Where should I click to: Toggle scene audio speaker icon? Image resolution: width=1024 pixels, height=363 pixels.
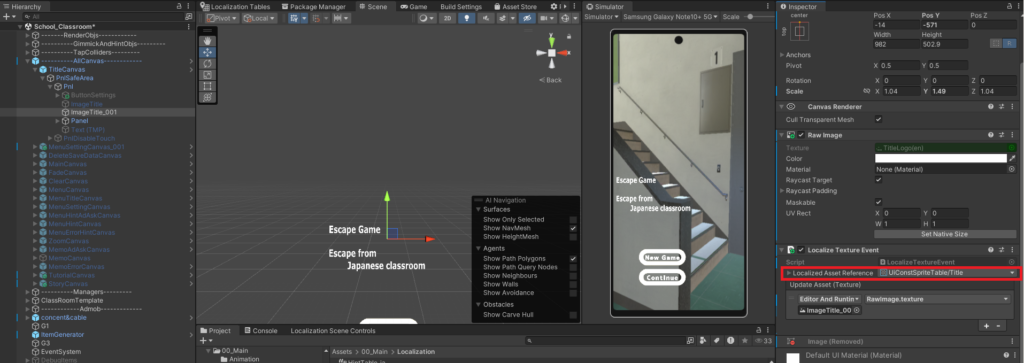pos(485,18)
